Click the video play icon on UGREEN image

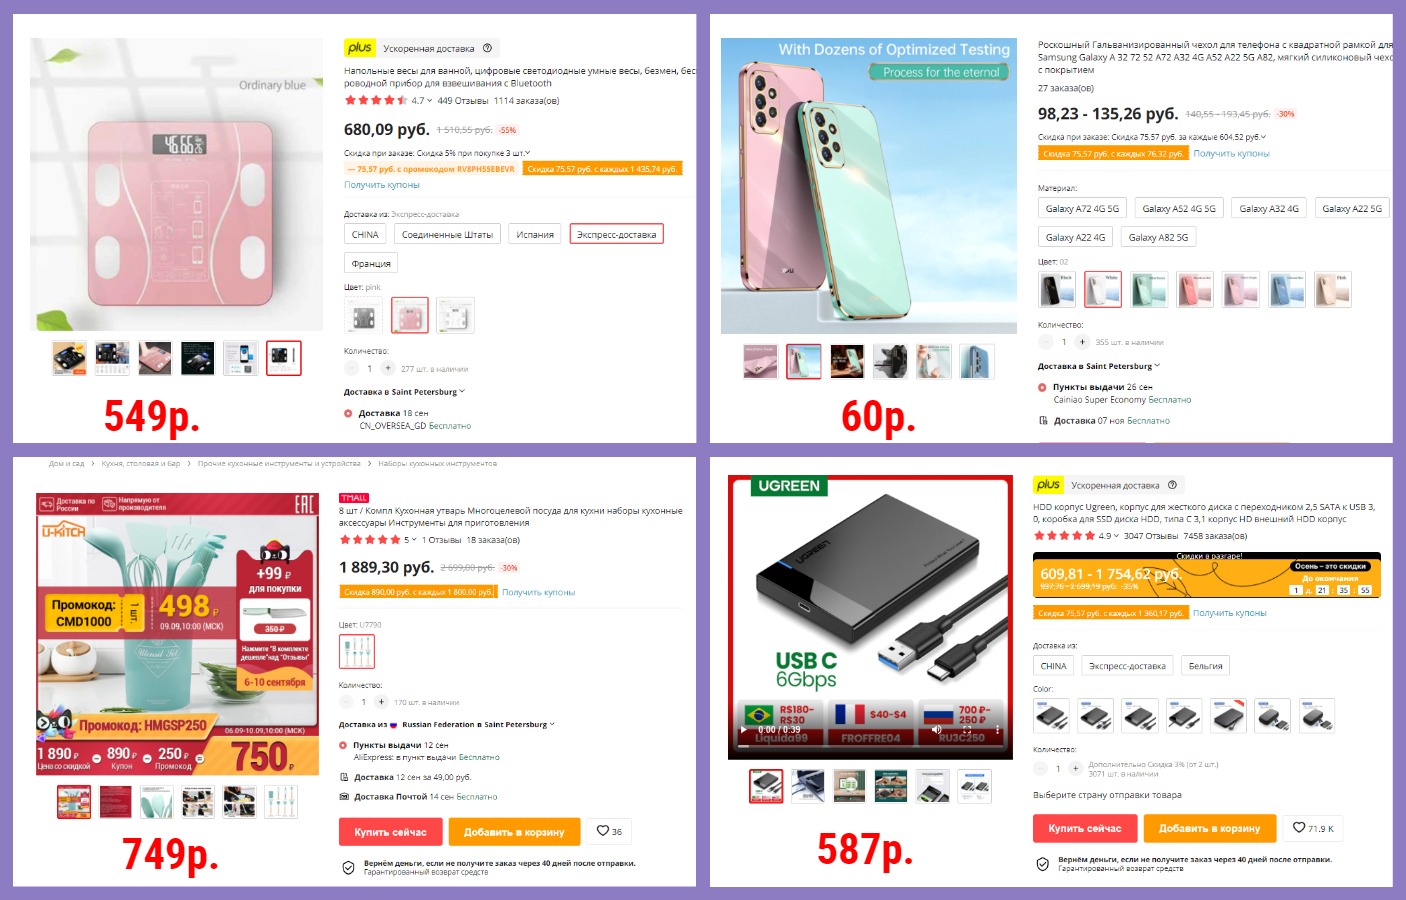coord(742,730)
